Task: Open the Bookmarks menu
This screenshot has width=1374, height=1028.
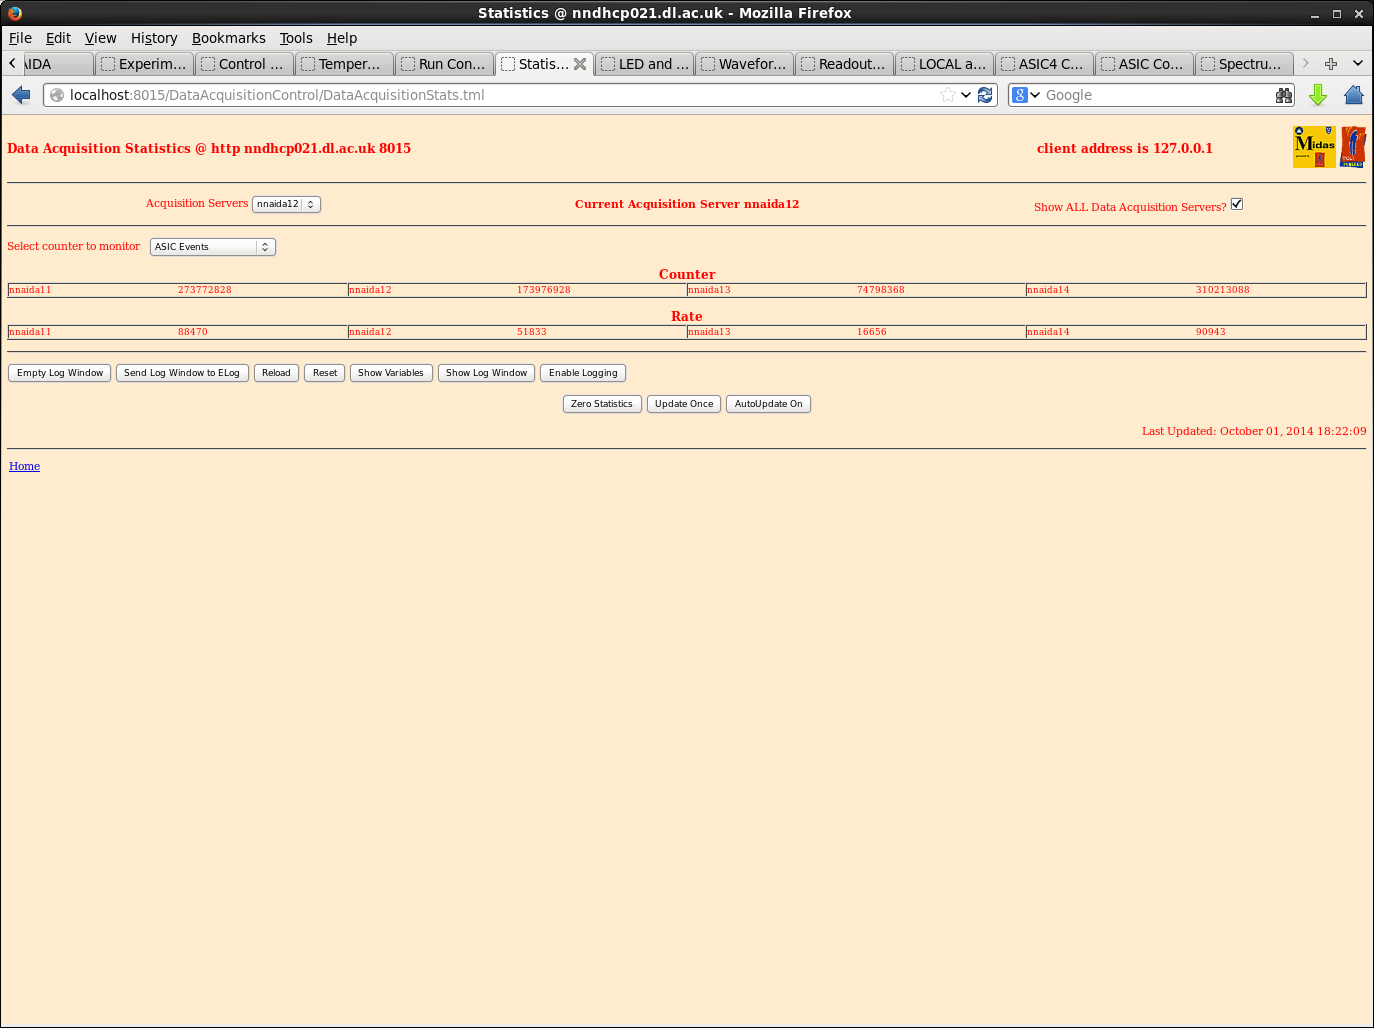Action: point(228,38)
